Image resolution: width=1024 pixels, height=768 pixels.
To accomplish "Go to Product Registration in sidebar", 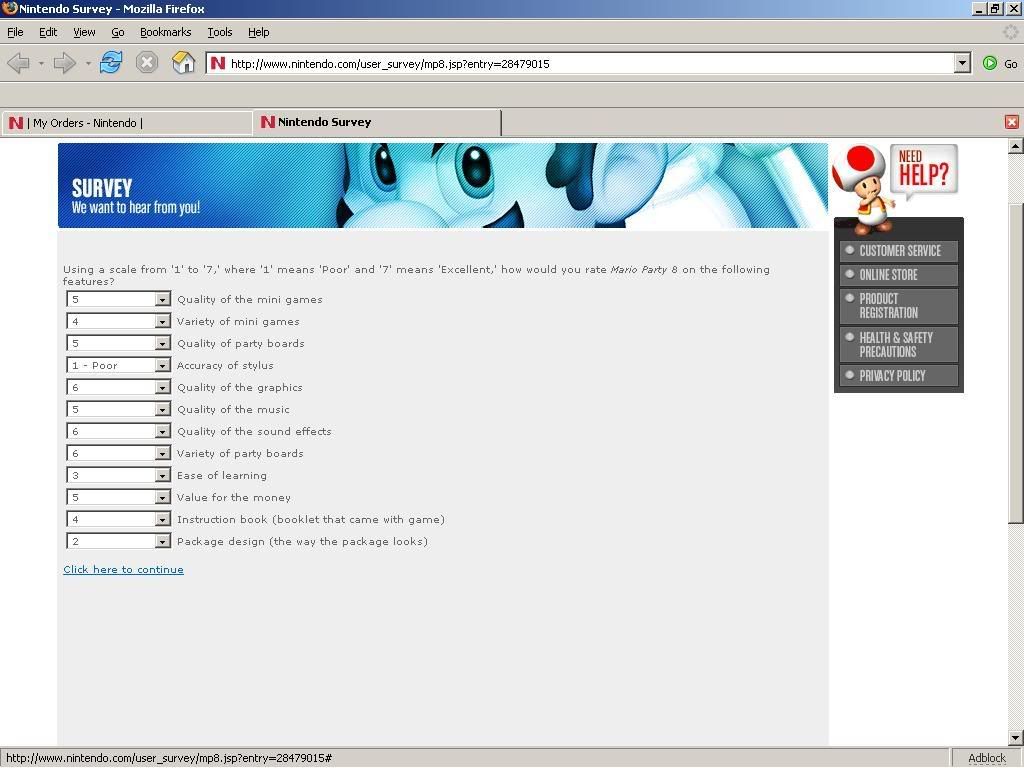I will coord(899,306).
